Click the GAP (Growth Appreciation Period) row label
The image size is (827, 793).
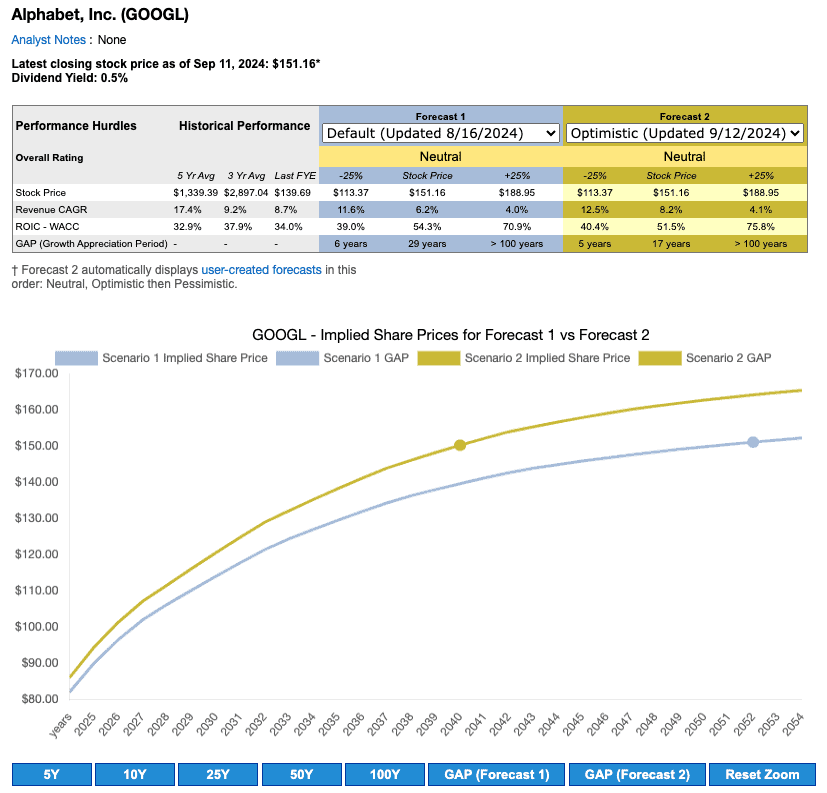[91, 244]
